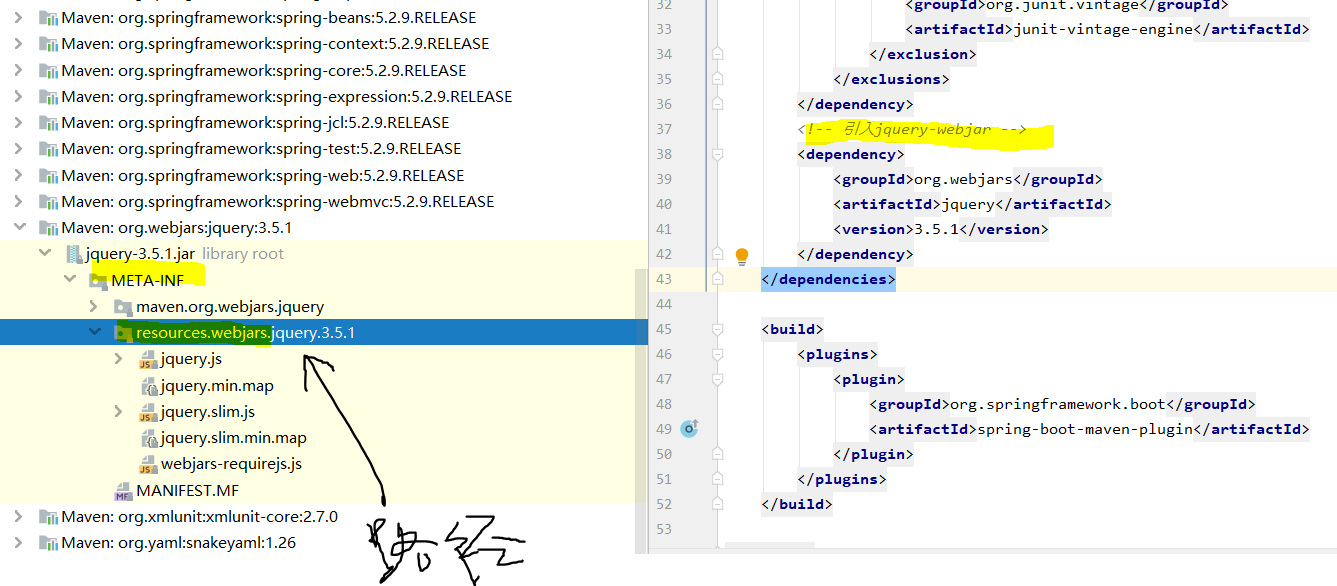Click the yellow intention light bulb
This screenshot has width=1337, height=586.
(742, 255)
